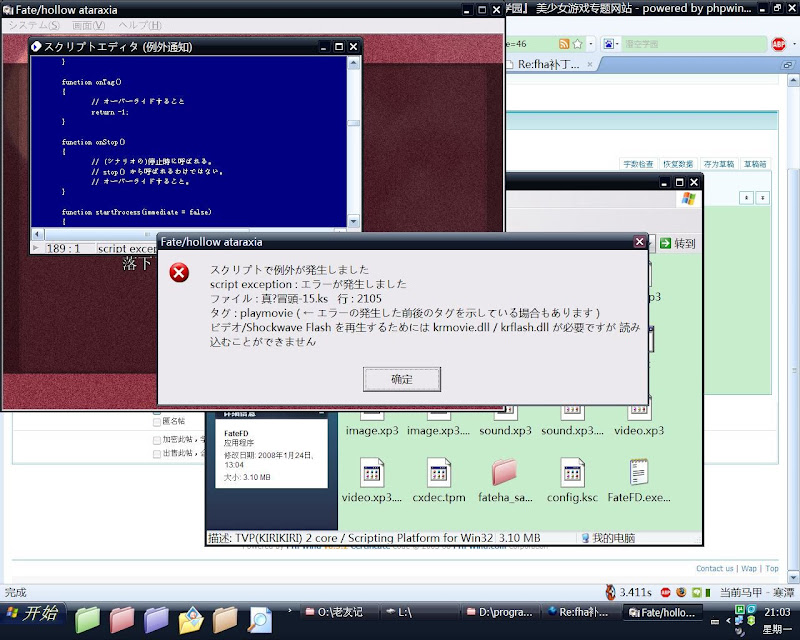
Task: Click the 189 : 1 line indicator
Action: click(x=63, y=249)
